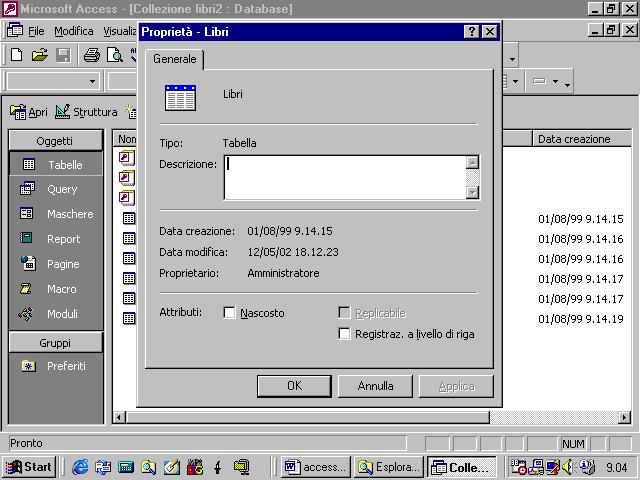Open dropdown arrow right of dialog on toolbar
This screenshot has height=480, width=640.
click(512, 59)
